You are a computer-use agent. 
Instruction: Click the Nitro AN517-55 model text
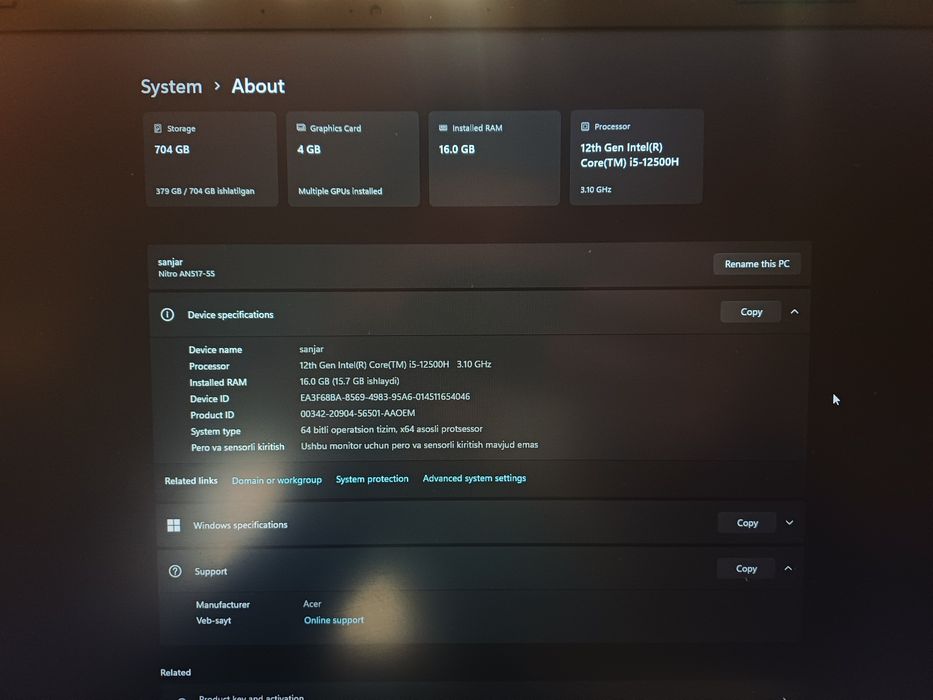pyautogui.click(x=186, y=274)
